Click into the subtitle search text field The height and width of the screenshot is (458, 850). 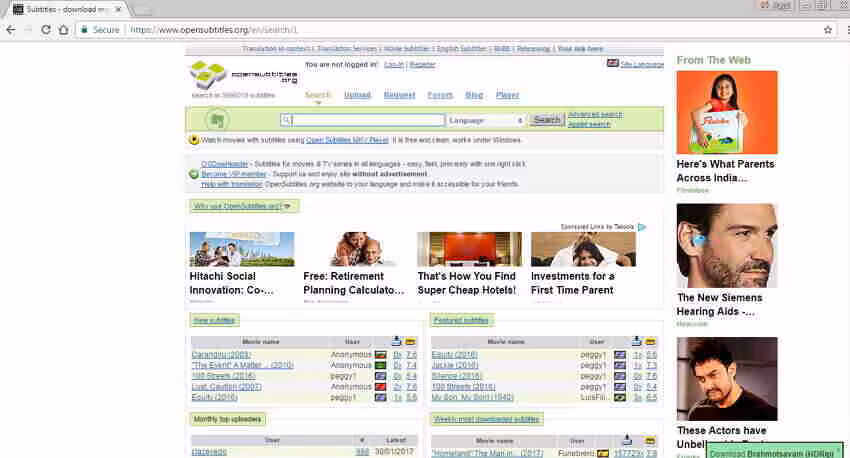pos(363,120)
